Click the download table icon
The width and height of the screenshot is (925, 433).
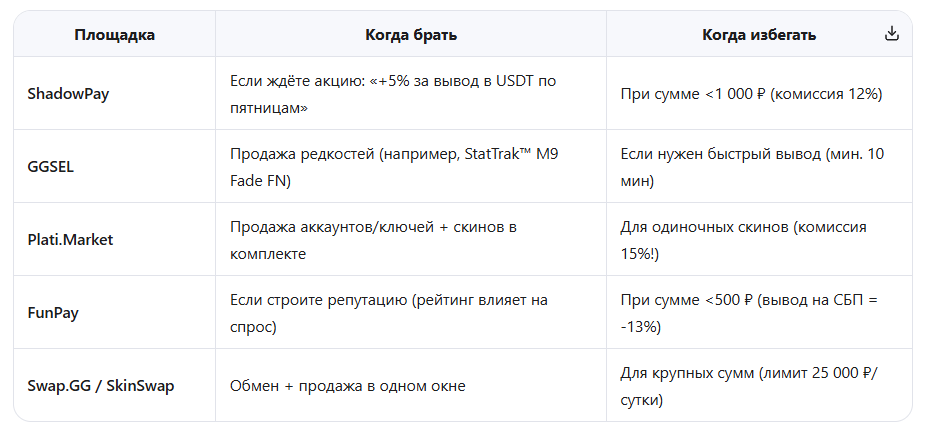coord(892,34)
